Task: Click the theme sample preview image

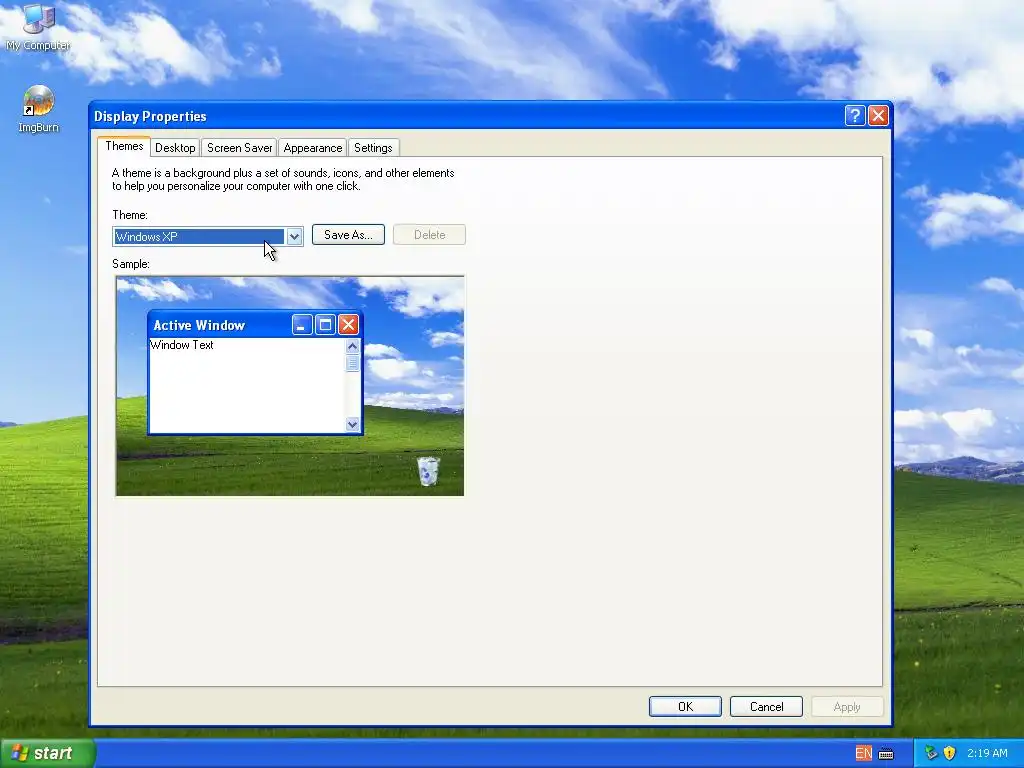Action: pos(290,386)
